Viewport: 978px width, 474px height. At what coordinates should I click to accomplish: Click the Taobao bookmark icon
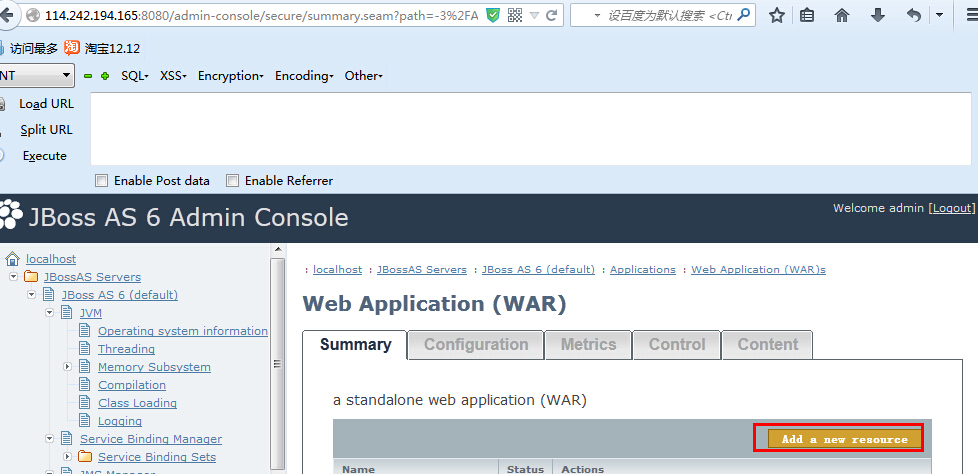click(x=72, y=47)
